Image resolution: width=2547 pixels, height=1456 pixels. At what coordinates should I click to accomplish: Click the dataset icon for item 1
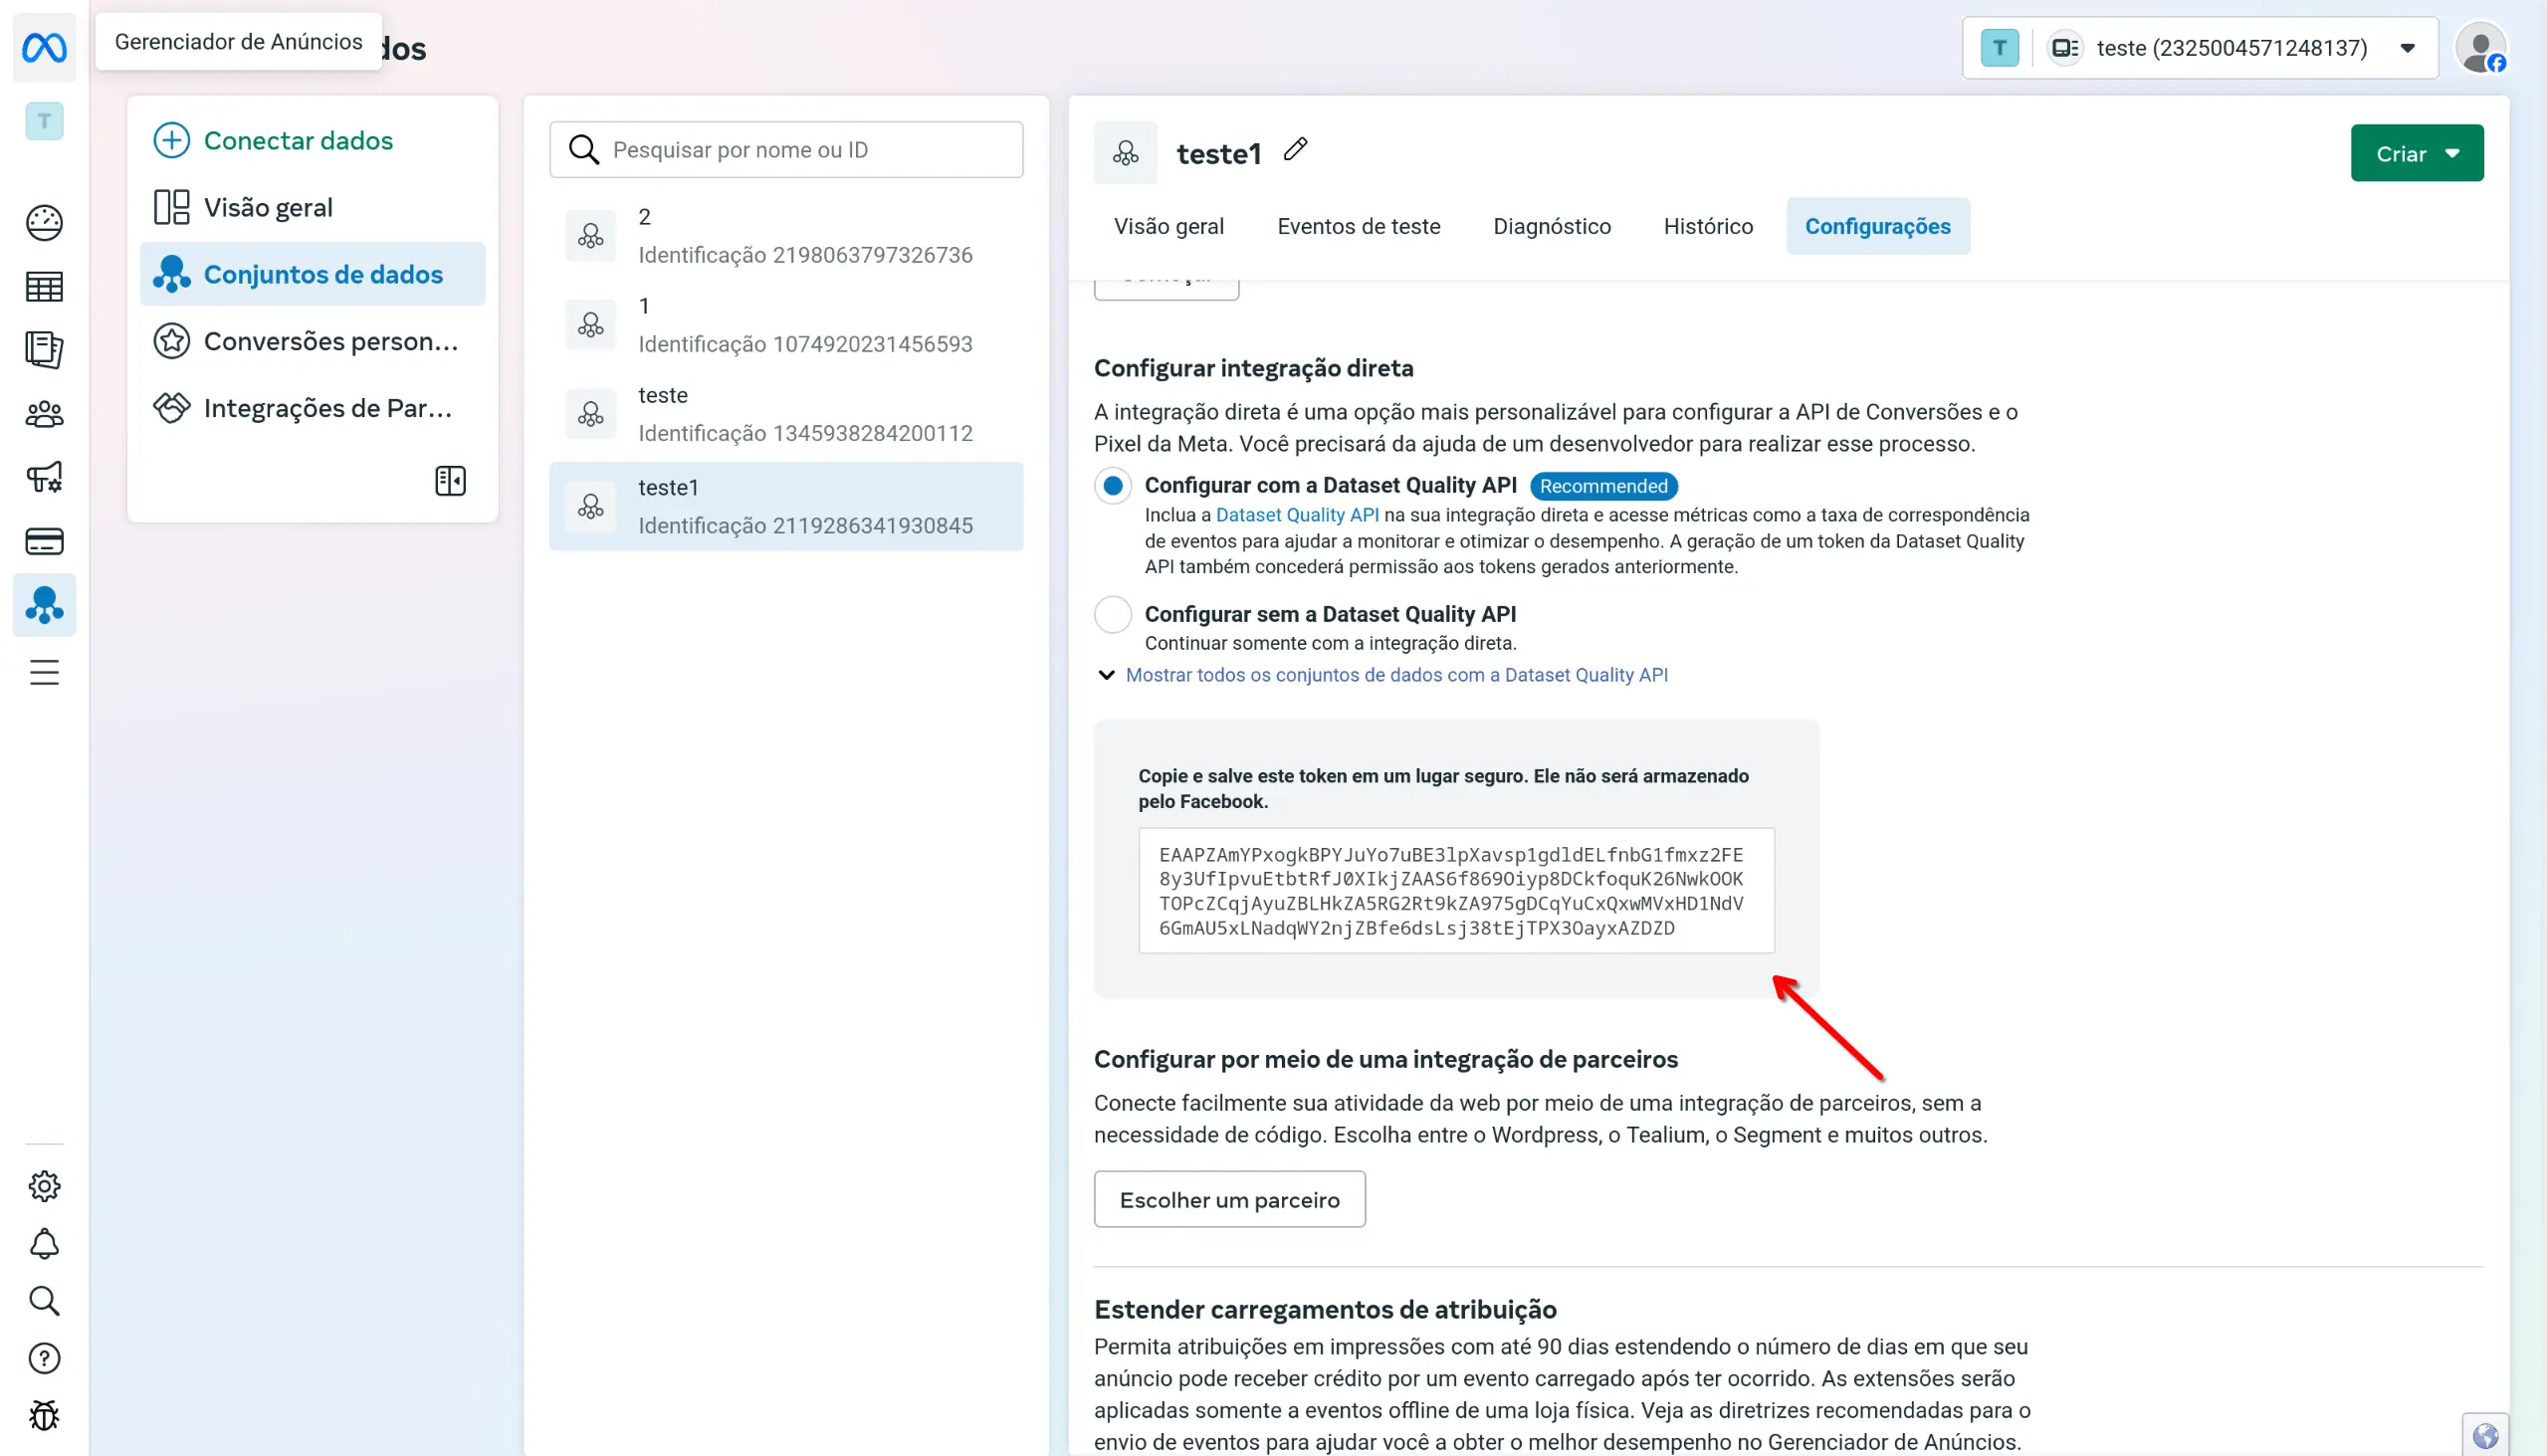click(591, 325)
